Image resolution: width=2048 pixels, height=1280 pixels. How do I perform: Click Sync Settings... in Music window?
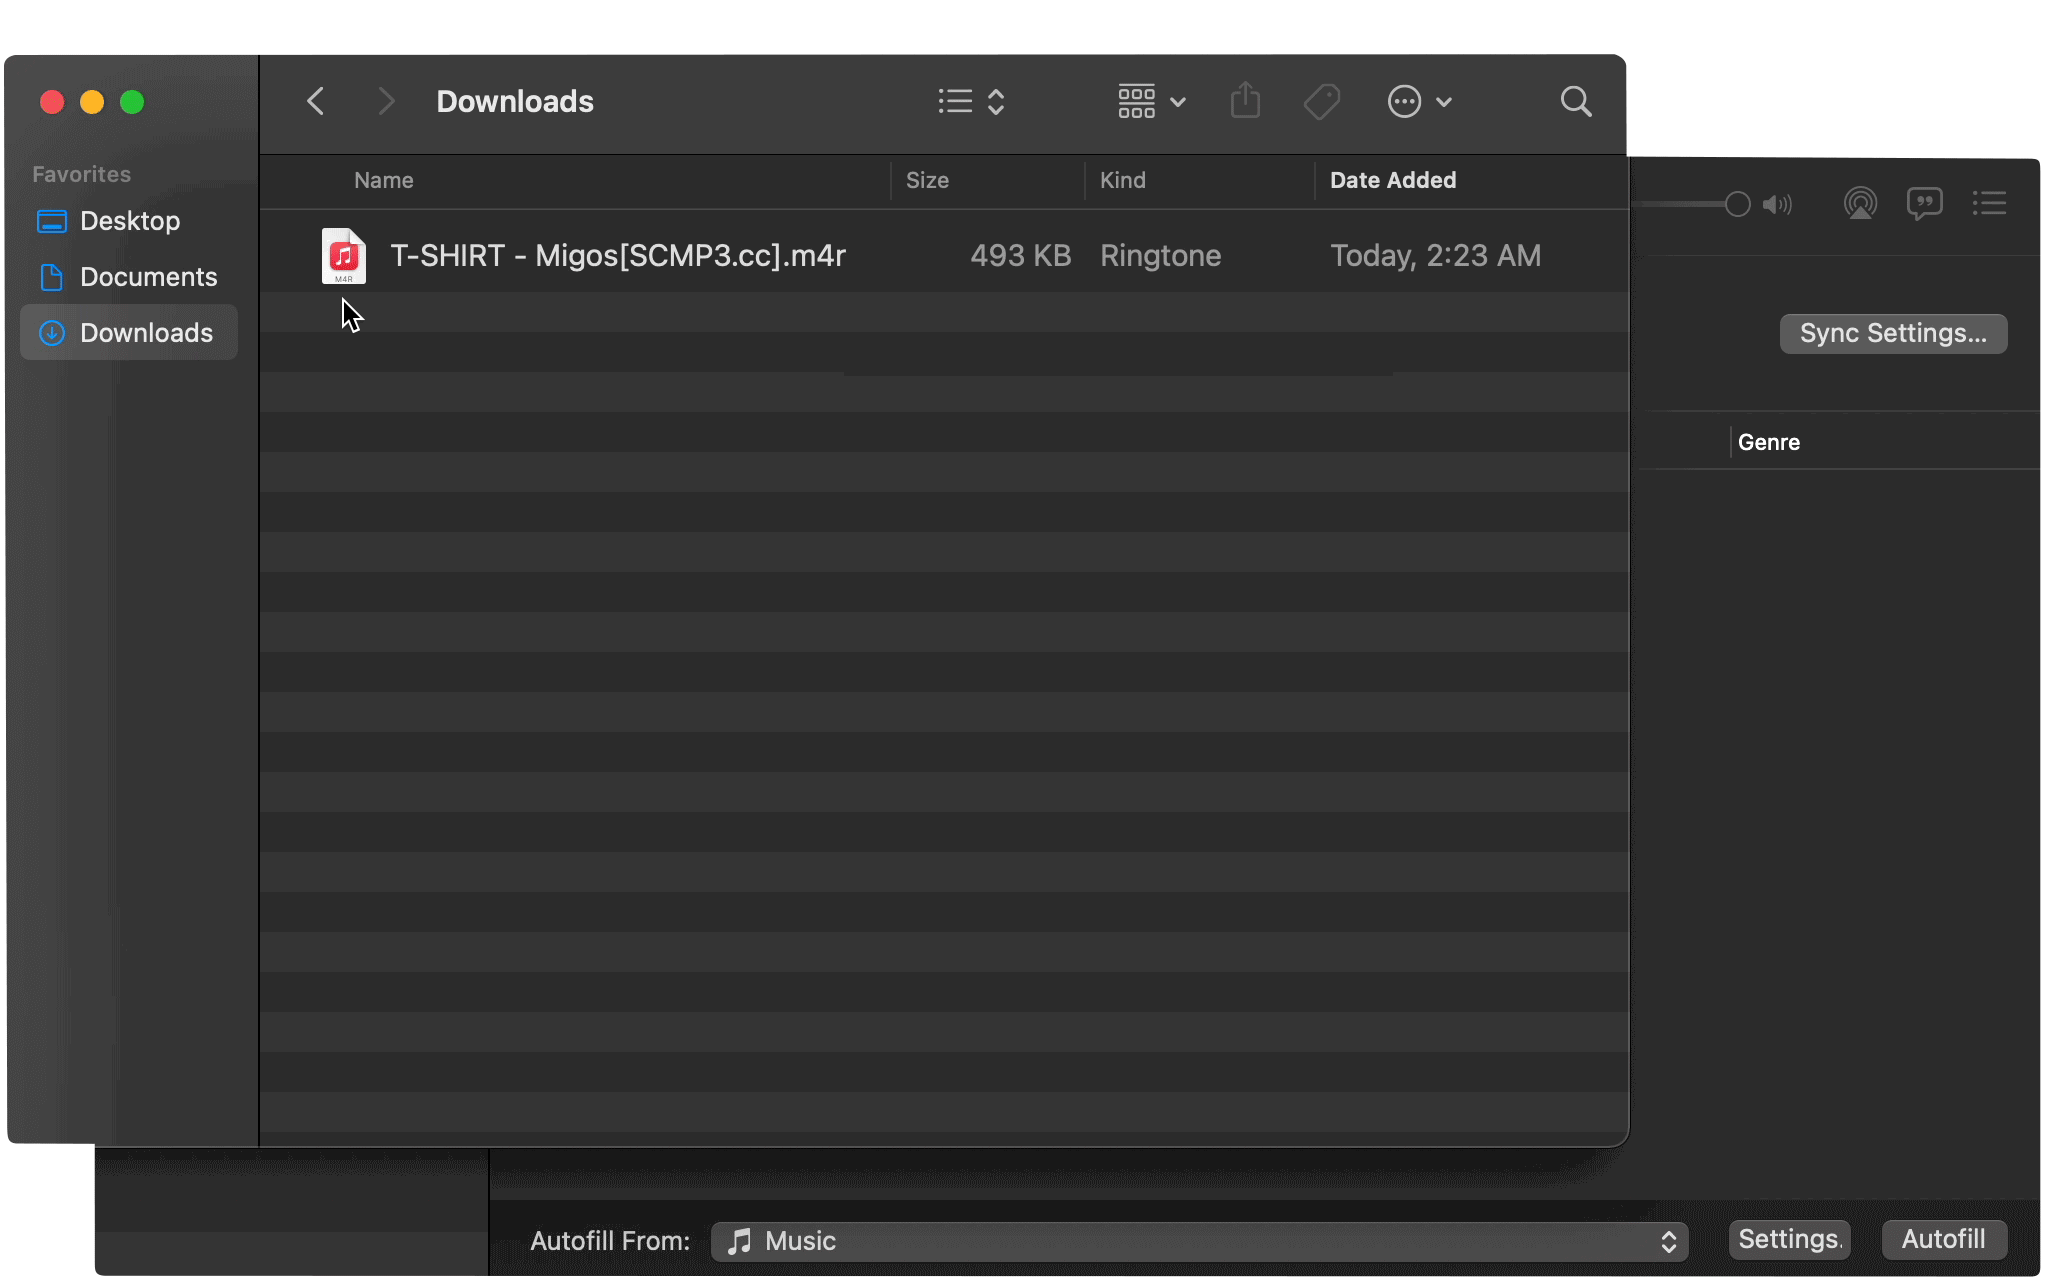tap(1893, 333)
